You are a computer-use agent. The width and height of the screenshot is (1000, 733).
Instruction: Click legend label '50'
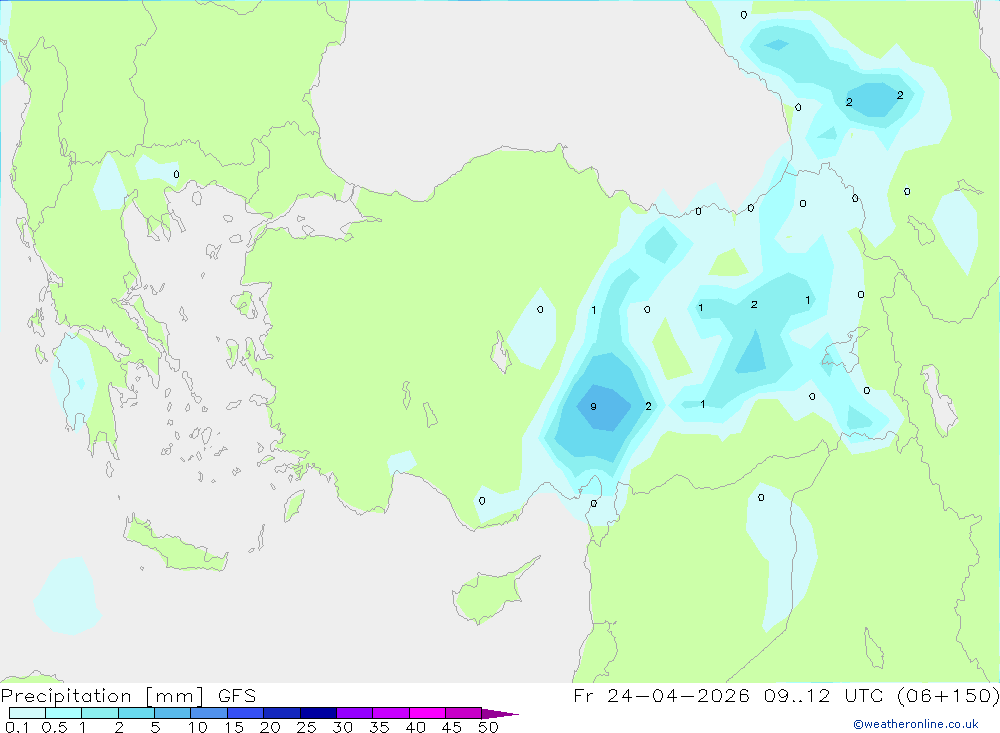[489, 727]
